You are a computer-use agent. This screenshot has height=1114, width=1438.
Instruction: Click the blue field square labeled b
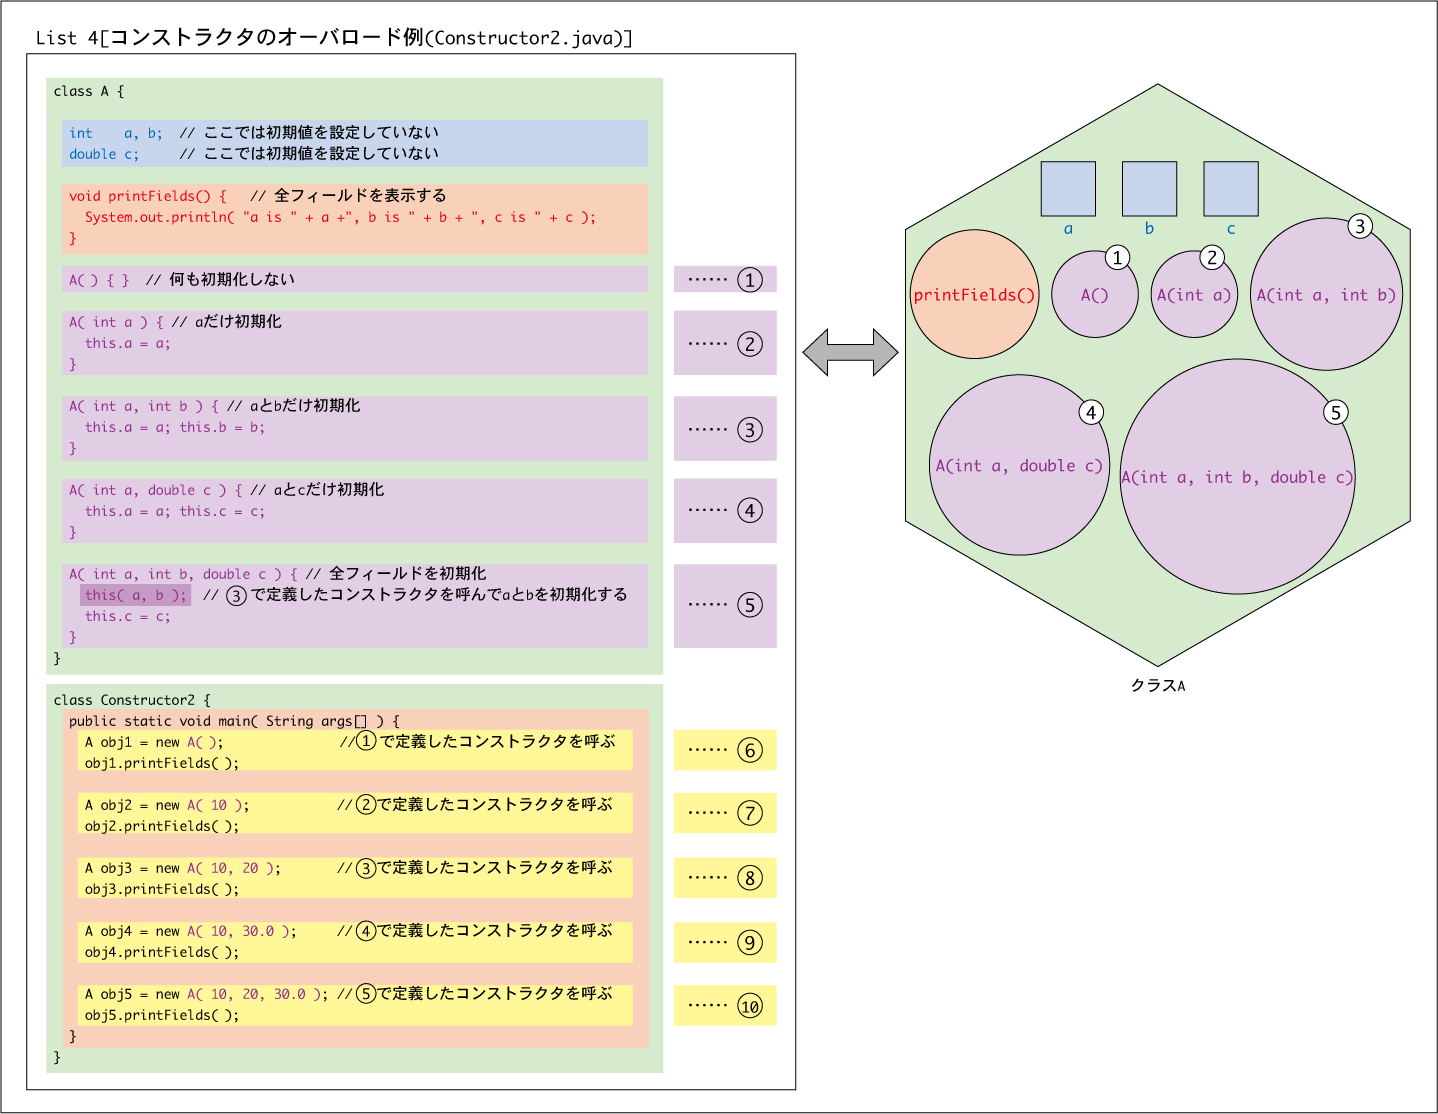coord(1149,189)
